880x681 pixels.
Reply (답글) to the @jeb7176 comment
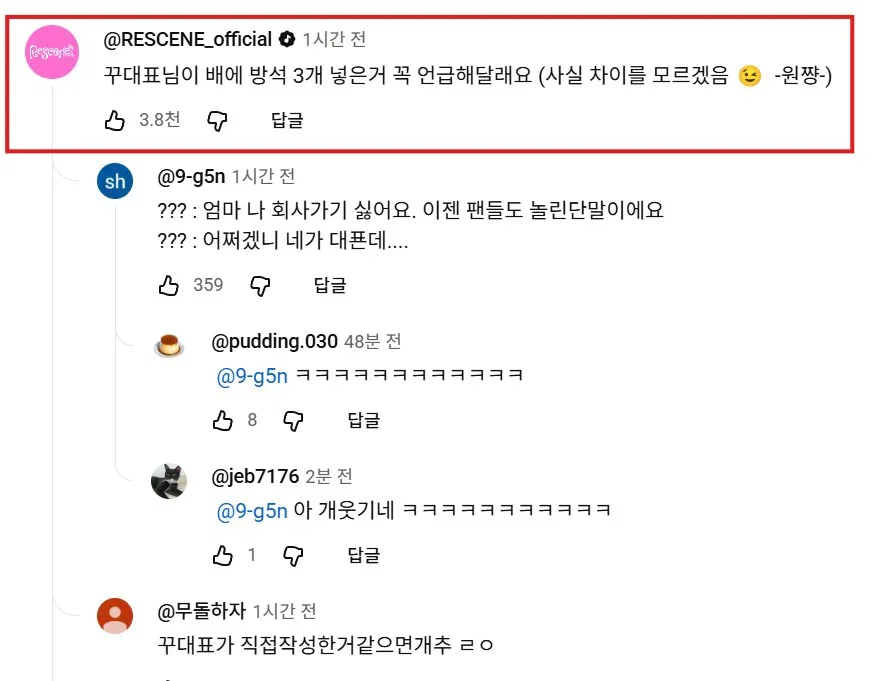point(364,555)
